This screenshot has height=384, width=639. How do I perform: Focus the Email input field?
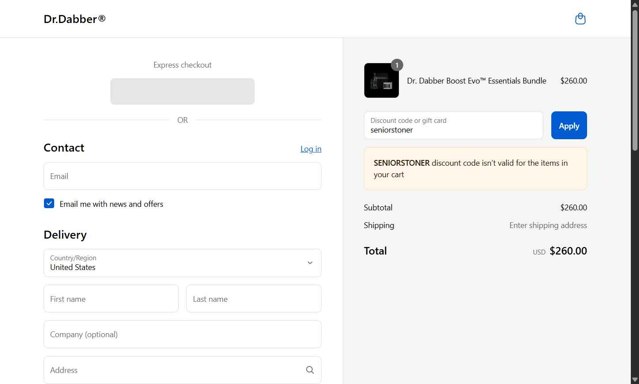click(182, 176)
